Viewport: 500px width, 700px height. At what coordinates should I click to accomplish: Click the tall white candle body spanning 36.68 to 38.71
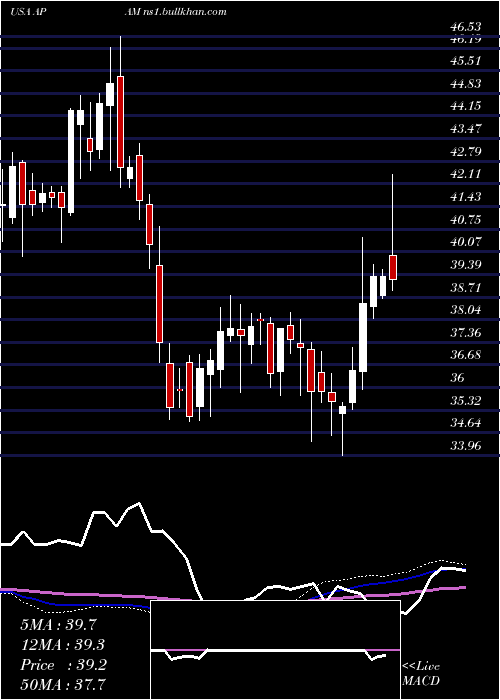click(x=363, y=338)
